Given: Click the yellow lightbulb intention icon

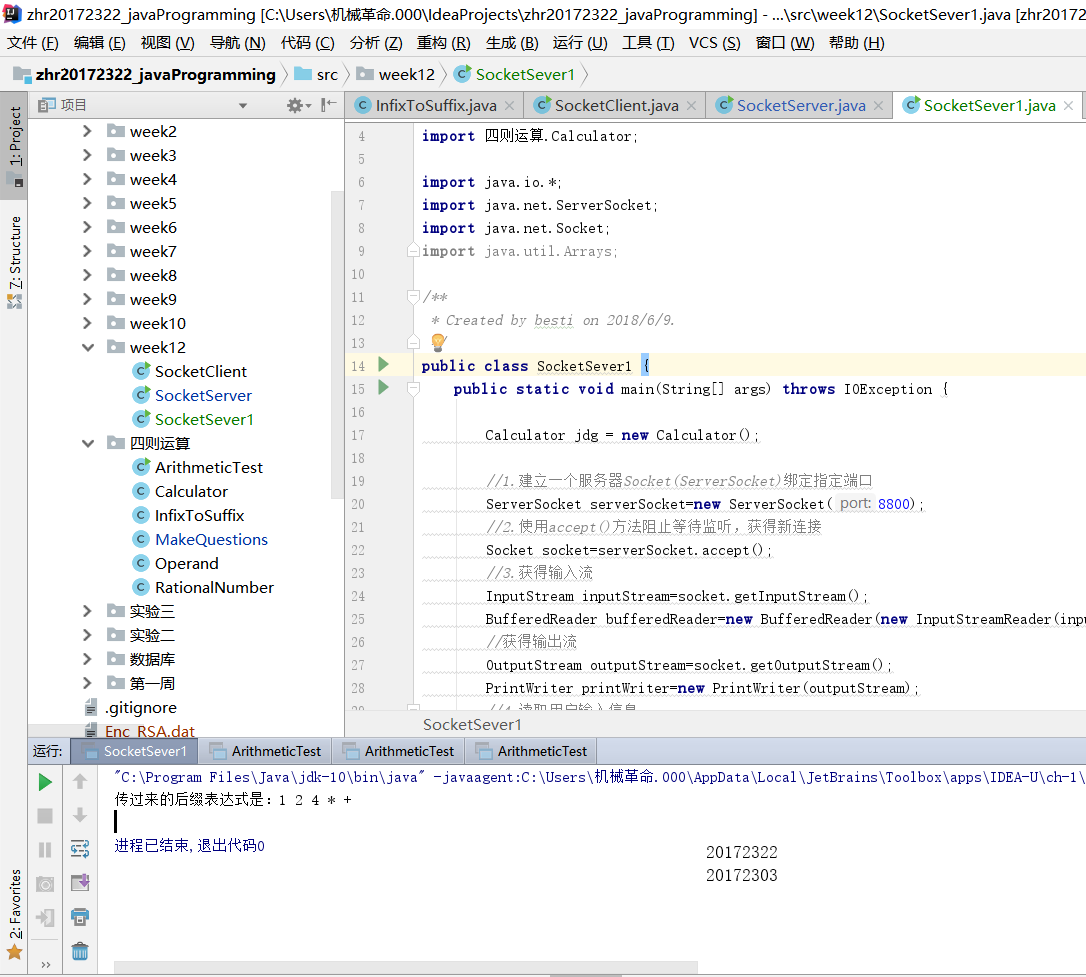Looking at the screenshot, I should coord(438,341).
